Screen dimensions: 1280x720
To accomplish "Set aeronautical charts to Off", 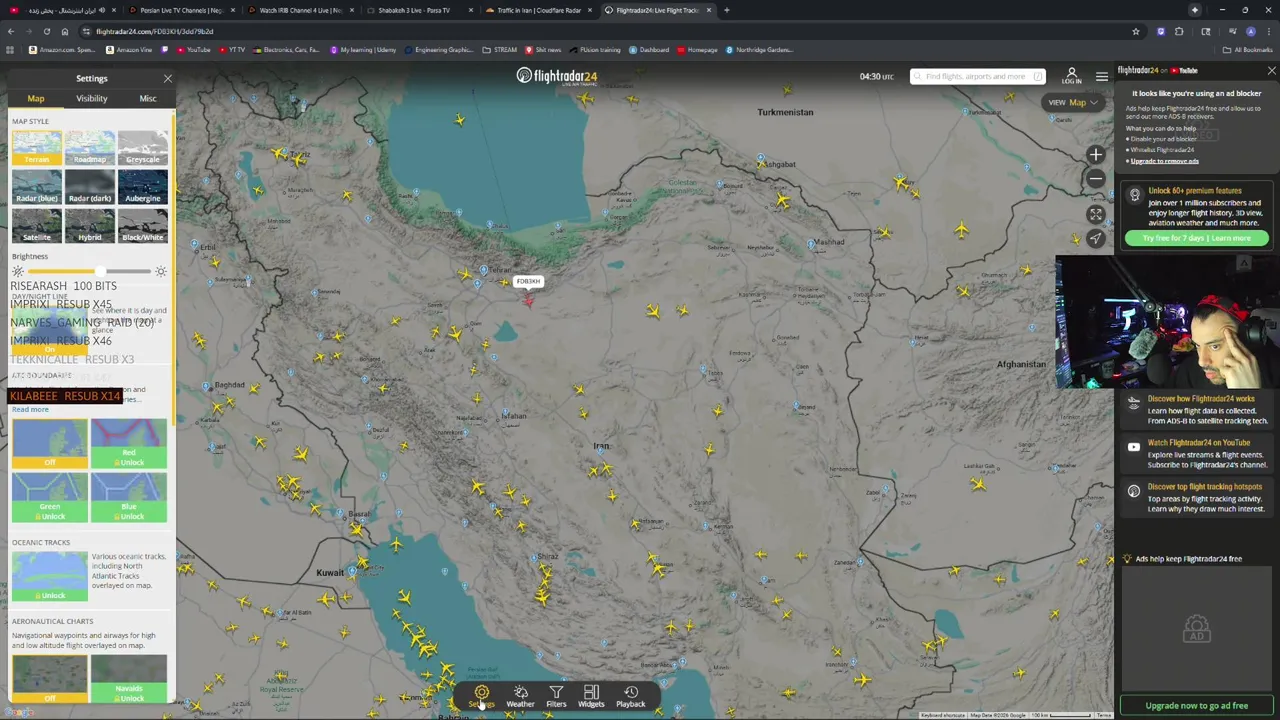I will click(x=50, y=679).
